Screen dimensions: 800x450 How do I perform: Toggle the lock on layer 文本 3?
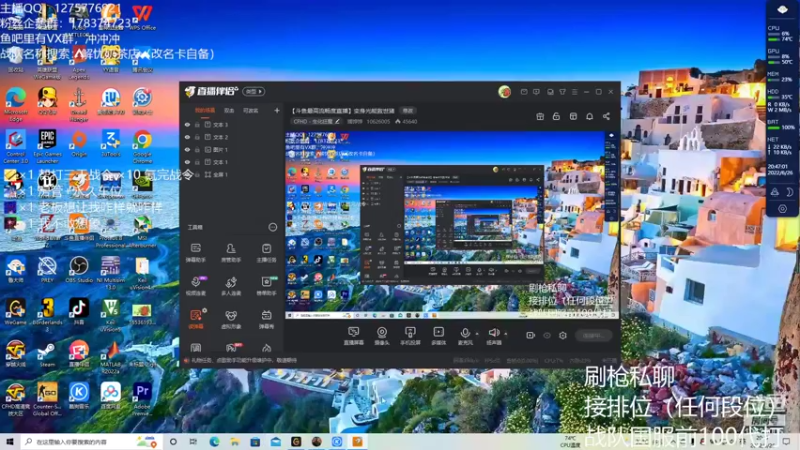coord(197,124)
